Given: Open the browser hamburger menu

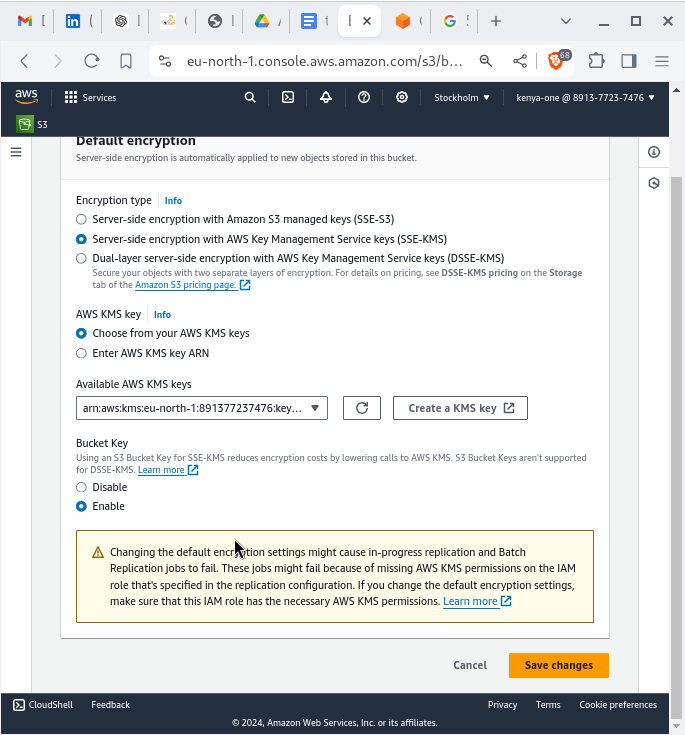Looking at the screenshot, I should coord(662,61).
